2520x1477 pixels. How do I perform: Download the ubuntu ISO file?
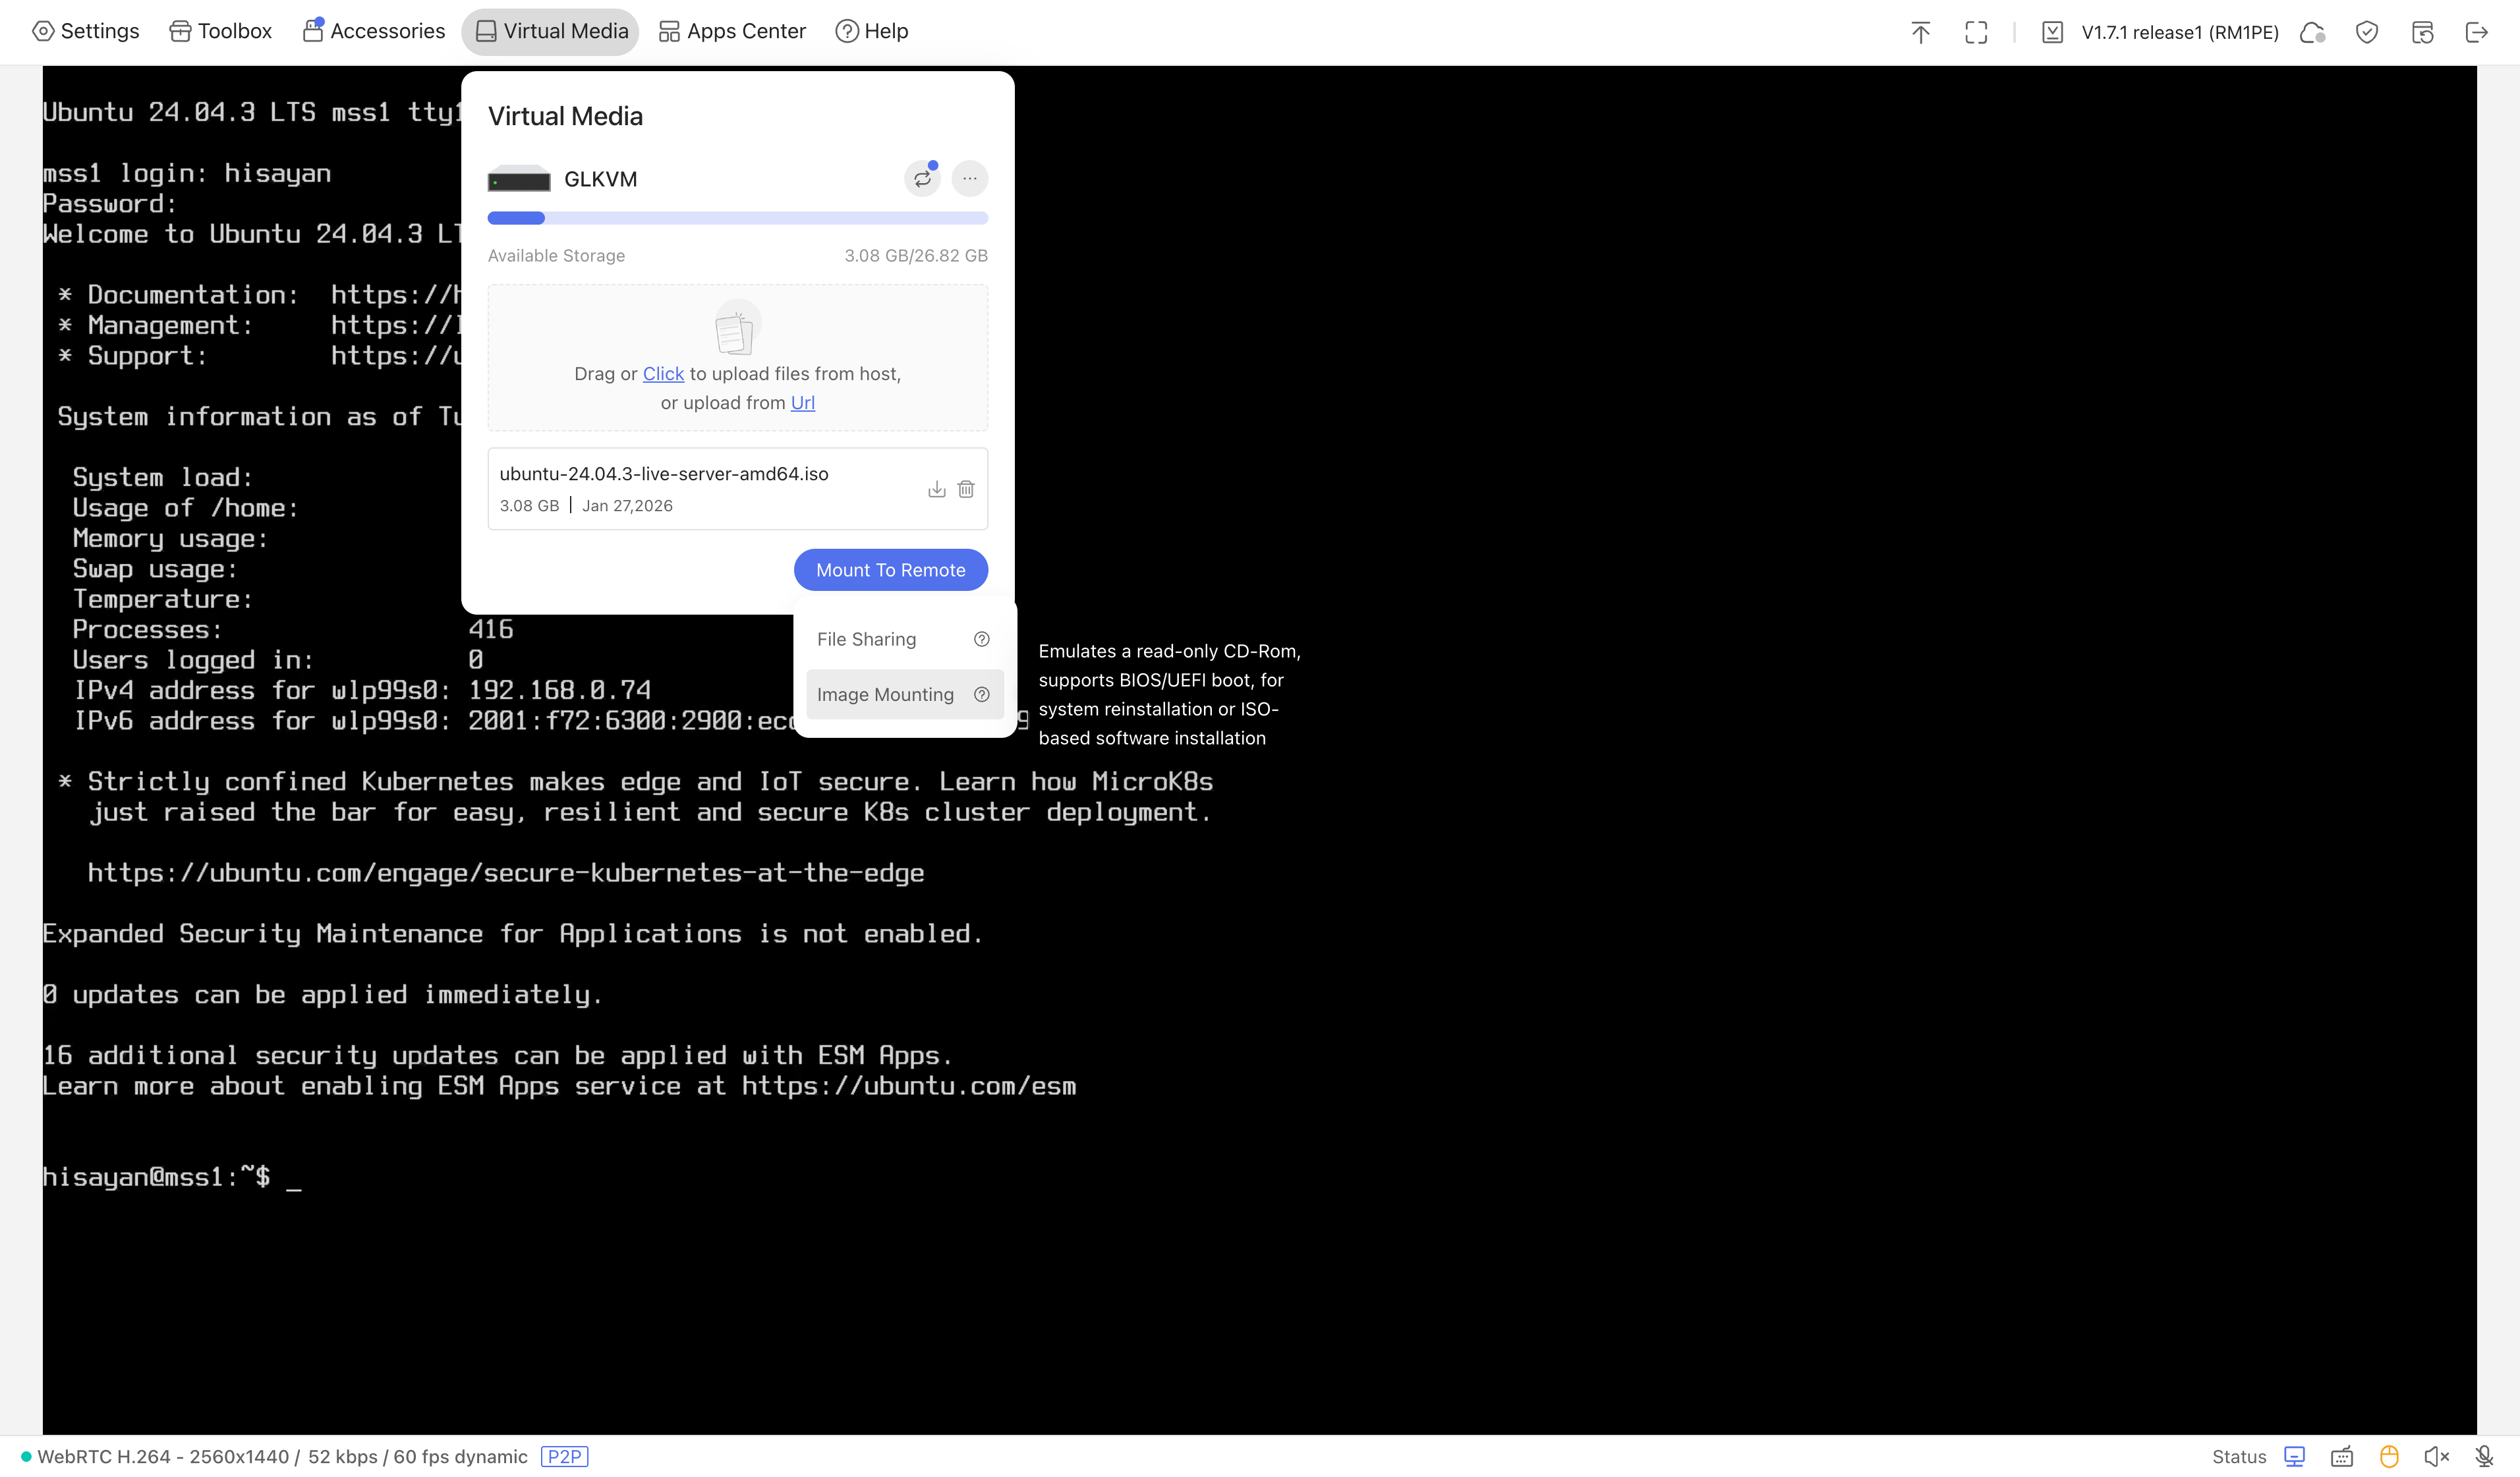tap(936, 489)
